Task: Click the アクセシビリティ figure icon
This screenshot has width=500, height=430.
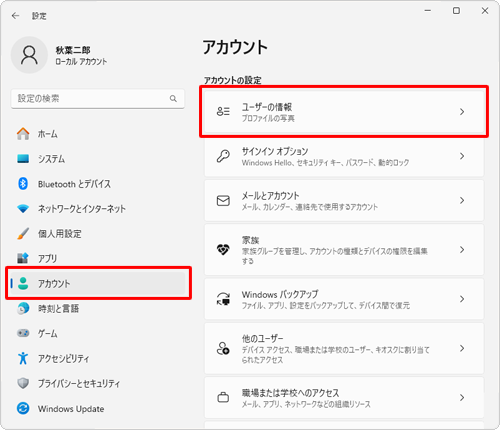Action: pos(23,358)
